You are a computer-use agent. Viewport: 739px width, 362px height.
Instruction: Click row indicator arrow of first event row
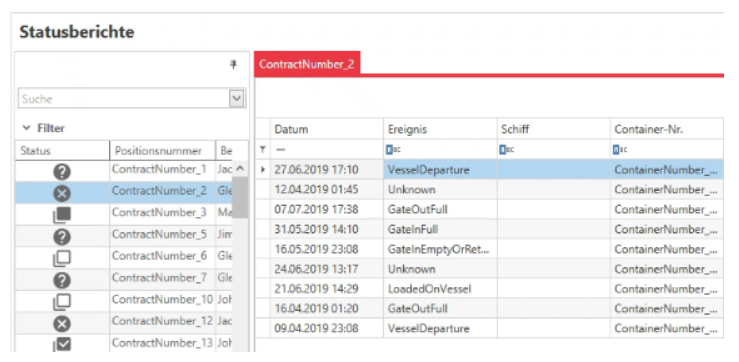(263, 169)
